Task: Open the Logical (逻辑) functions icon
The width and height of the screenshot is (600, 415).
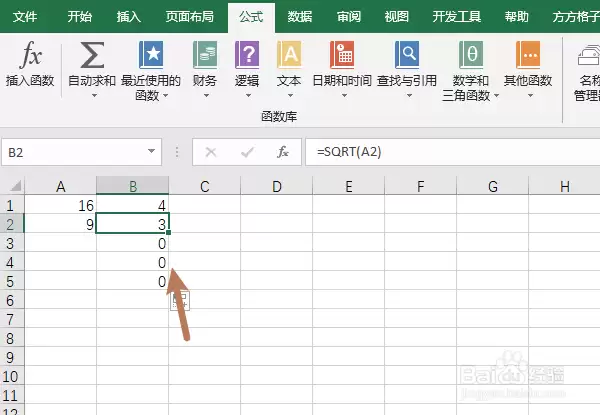Action: [x=247, y=55]
